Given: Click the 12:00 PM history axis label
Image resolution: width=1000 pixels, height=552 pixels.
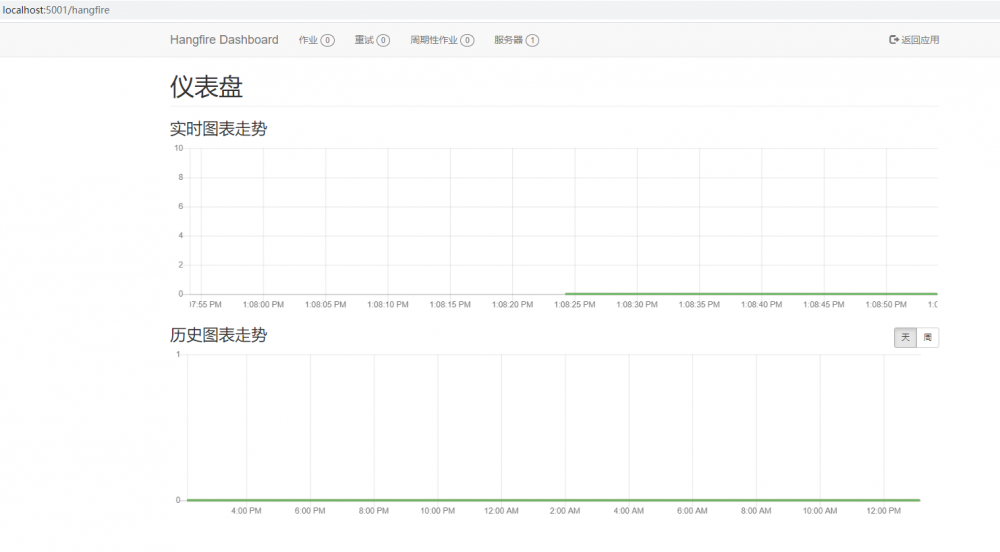Looking at the screenshot, I should click(x=883, y=511).
